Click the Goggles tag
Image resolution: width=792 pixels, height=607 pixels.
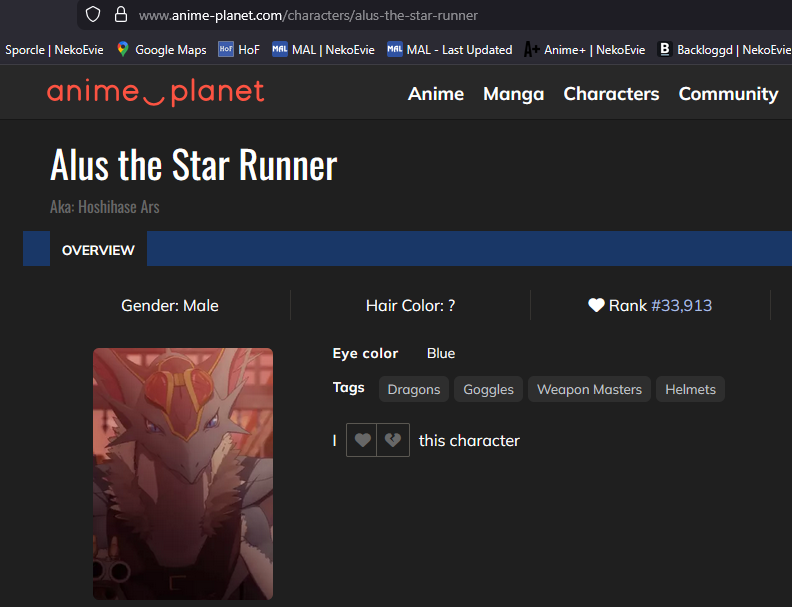click(488, 389)
